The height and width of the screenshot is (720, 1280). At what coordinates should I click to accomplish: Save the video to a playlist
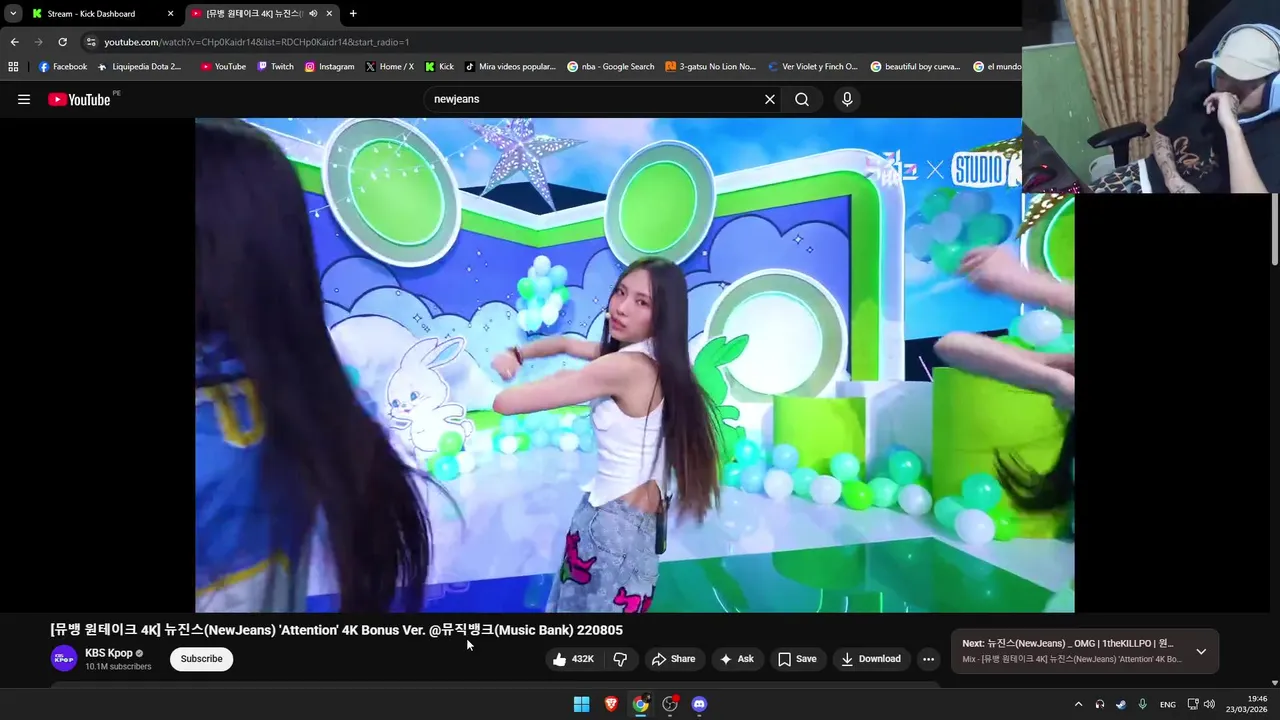[x=797, y=659]
